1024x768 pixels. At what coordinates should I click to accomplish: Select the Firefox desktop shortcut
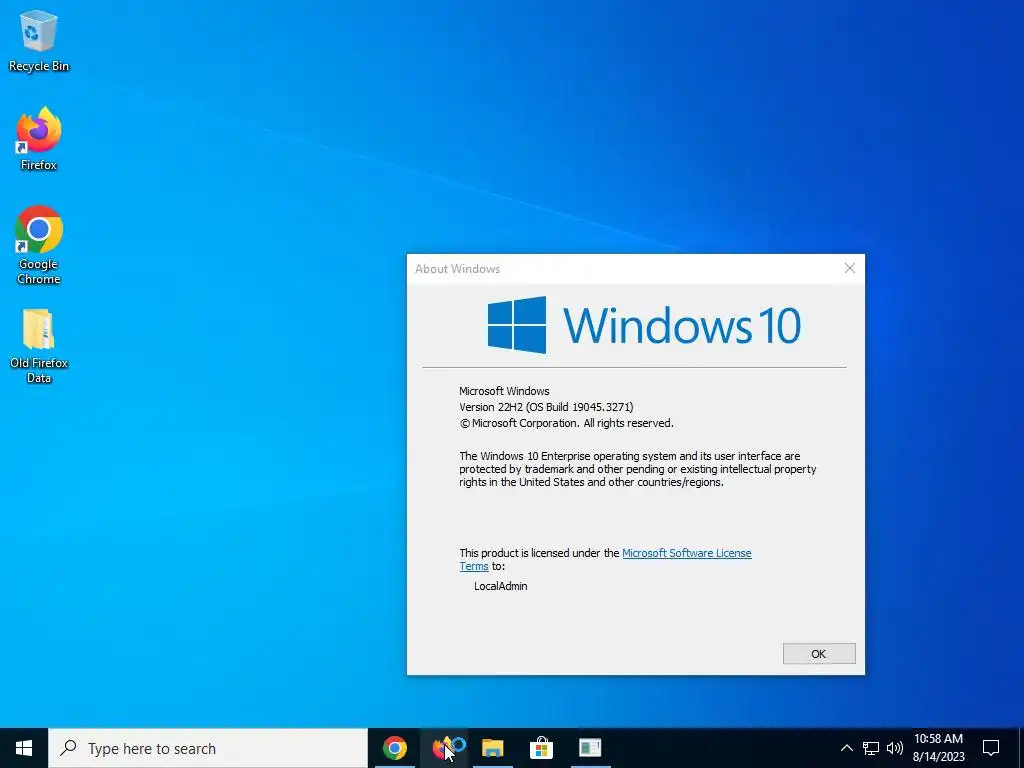[39, 139]
